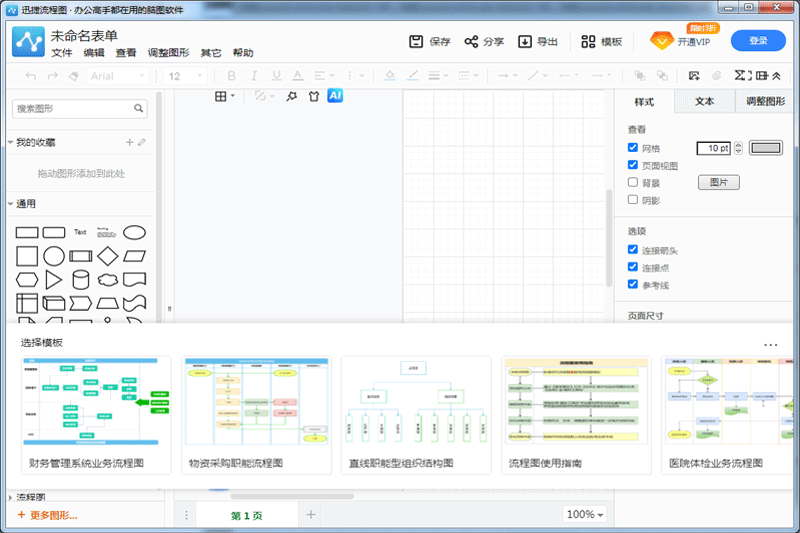This screenshot has height=533, width=800.
Task: Click the blue 登录 login button
Action: click(x=758, y=41)
